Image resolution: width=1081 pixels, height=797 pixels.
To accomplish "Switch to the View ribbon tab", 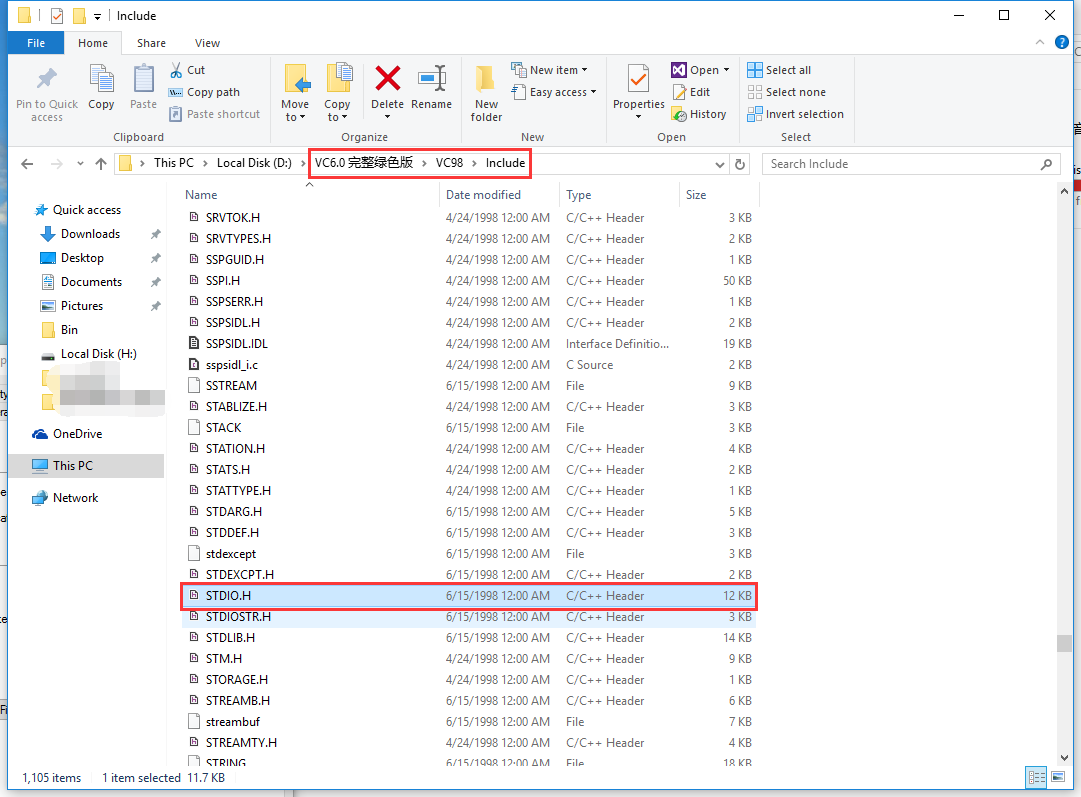I will 207,43.
